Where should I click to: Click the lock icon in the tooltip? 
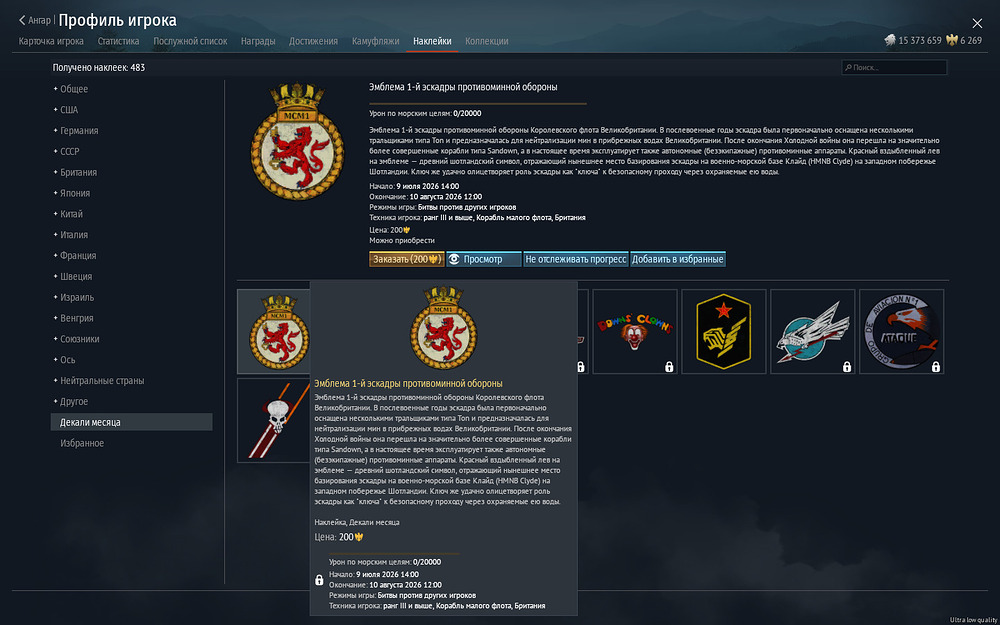(x=320, y=580)
